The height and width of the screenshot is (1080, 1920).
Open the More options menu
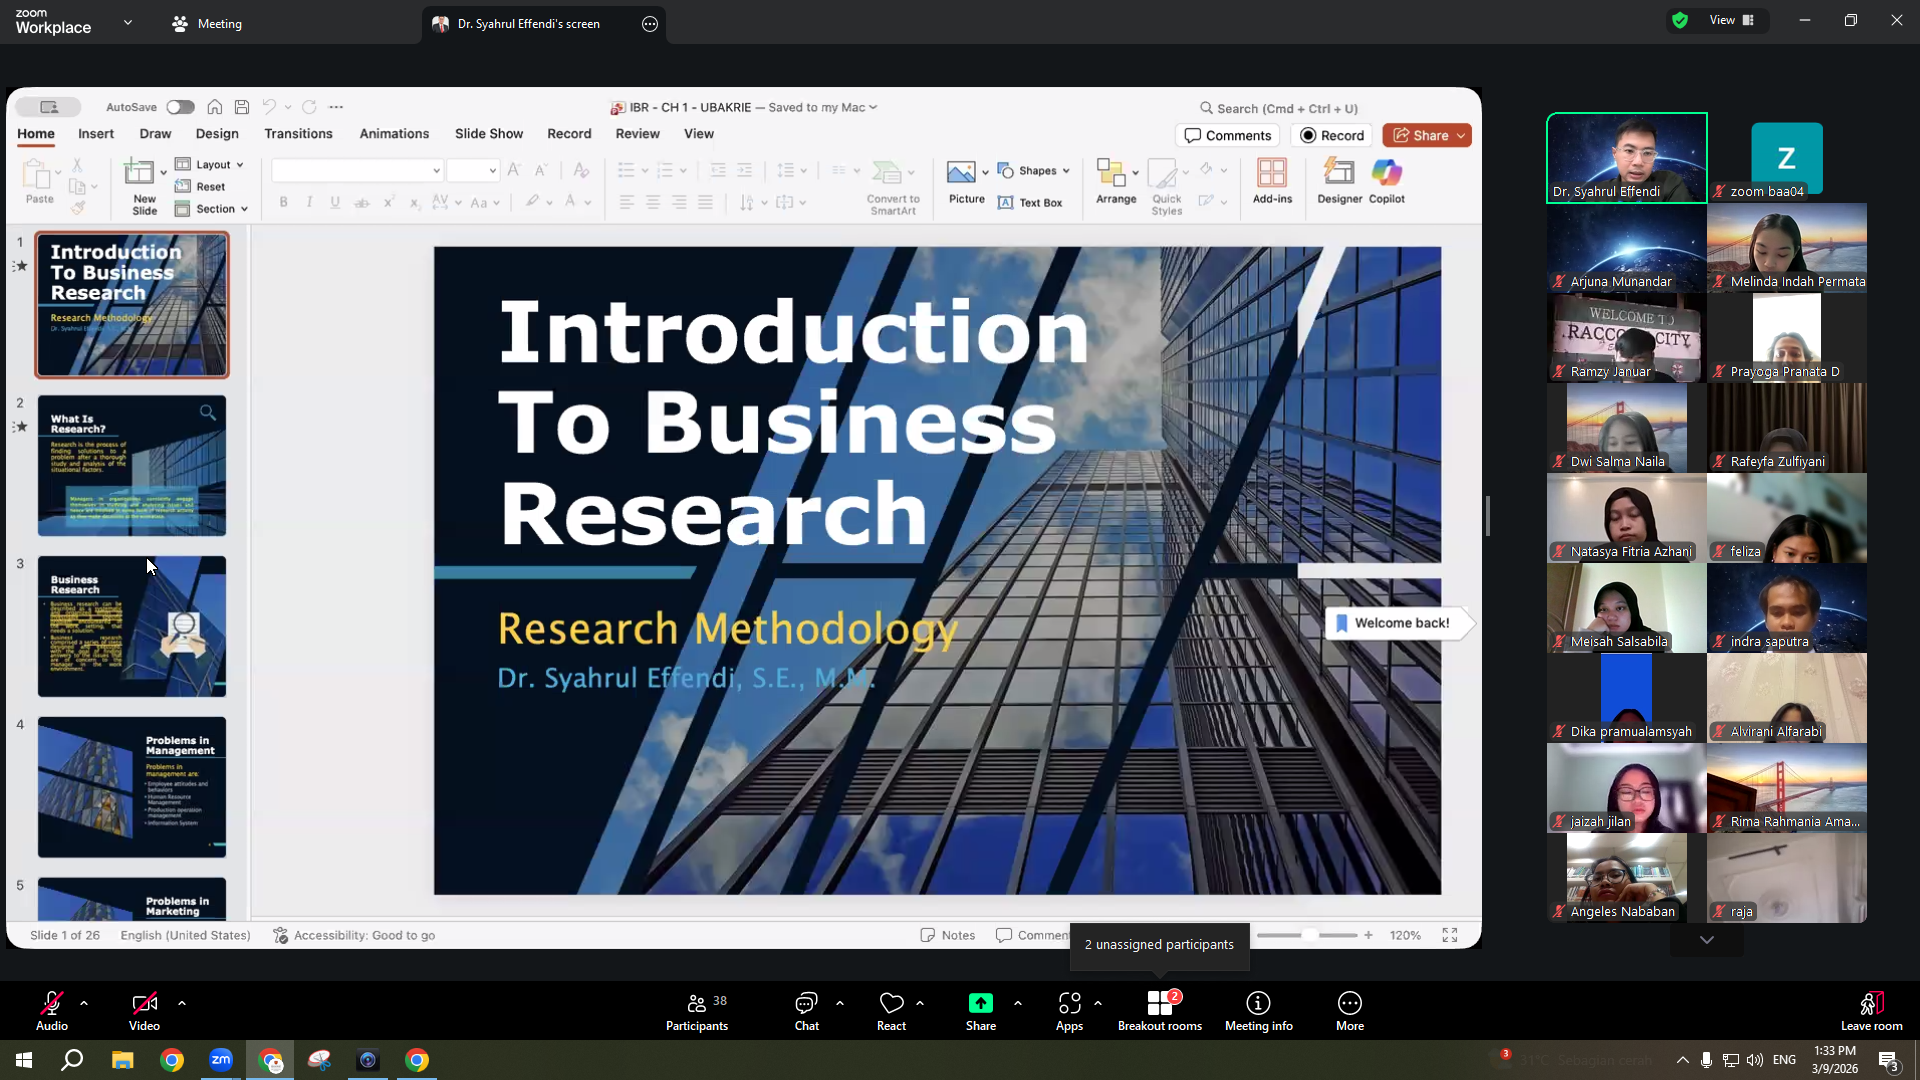pos(1349,1010)
